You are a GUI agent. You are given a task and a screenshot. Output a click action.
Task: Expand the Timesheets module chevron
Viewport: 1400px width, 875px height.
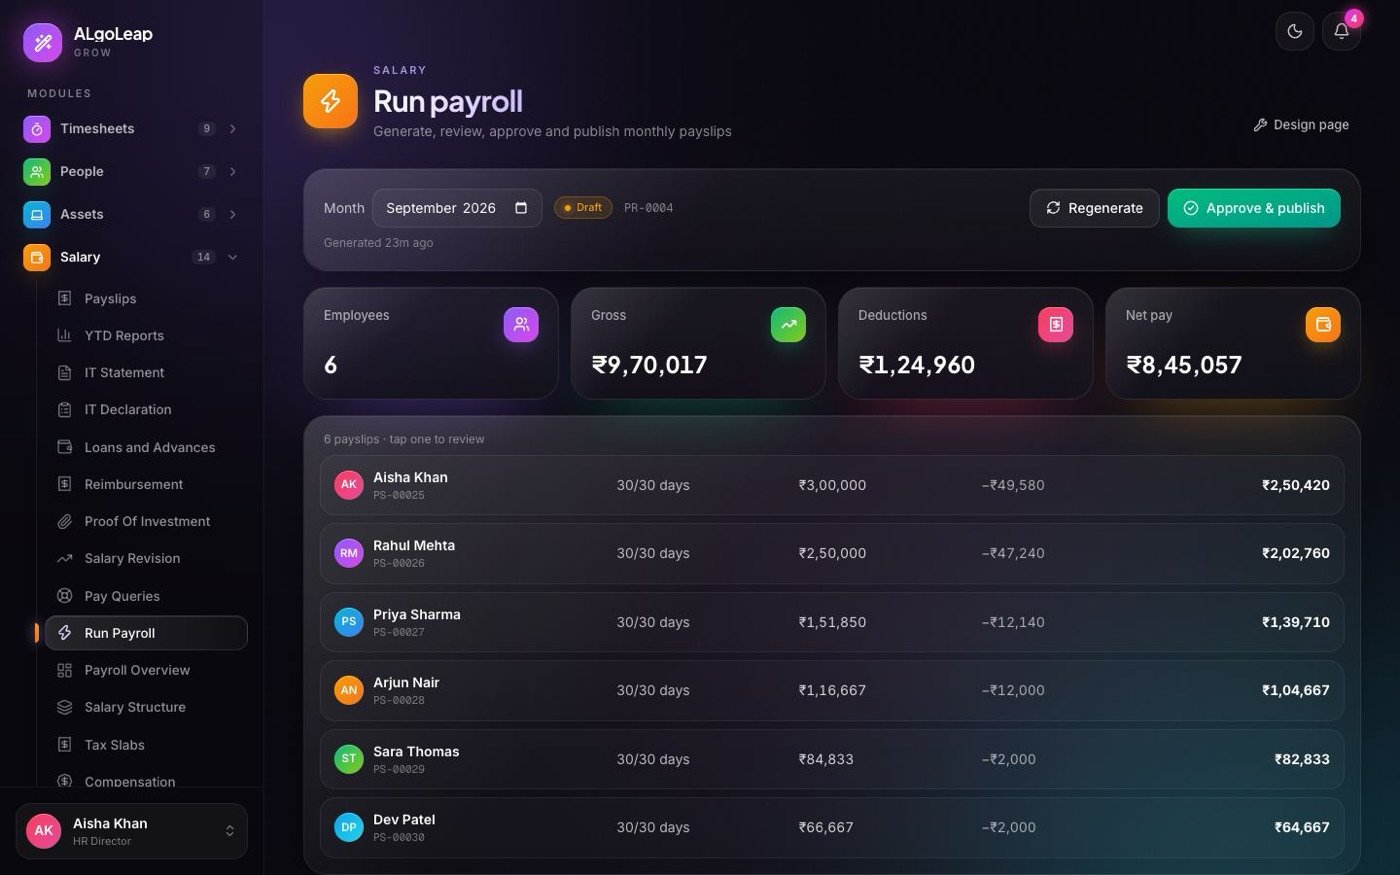tap(233, 129)
